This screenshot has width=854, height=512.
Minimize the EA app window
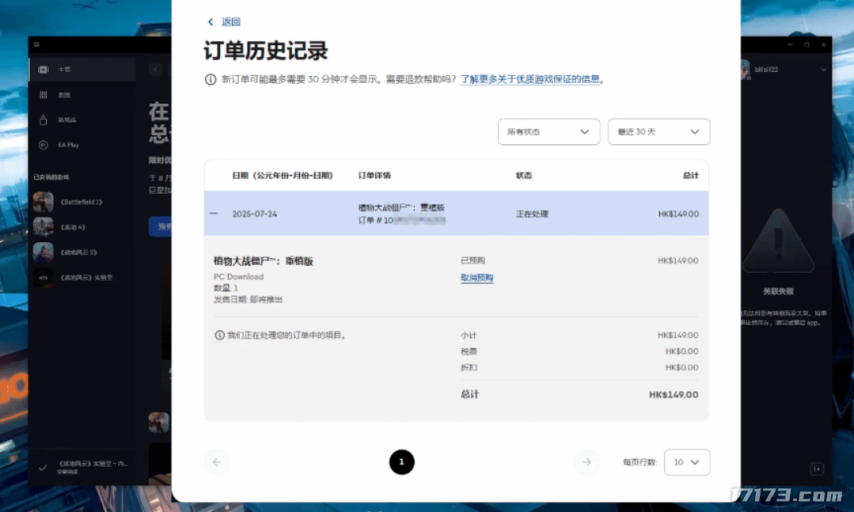coord(790,45)
